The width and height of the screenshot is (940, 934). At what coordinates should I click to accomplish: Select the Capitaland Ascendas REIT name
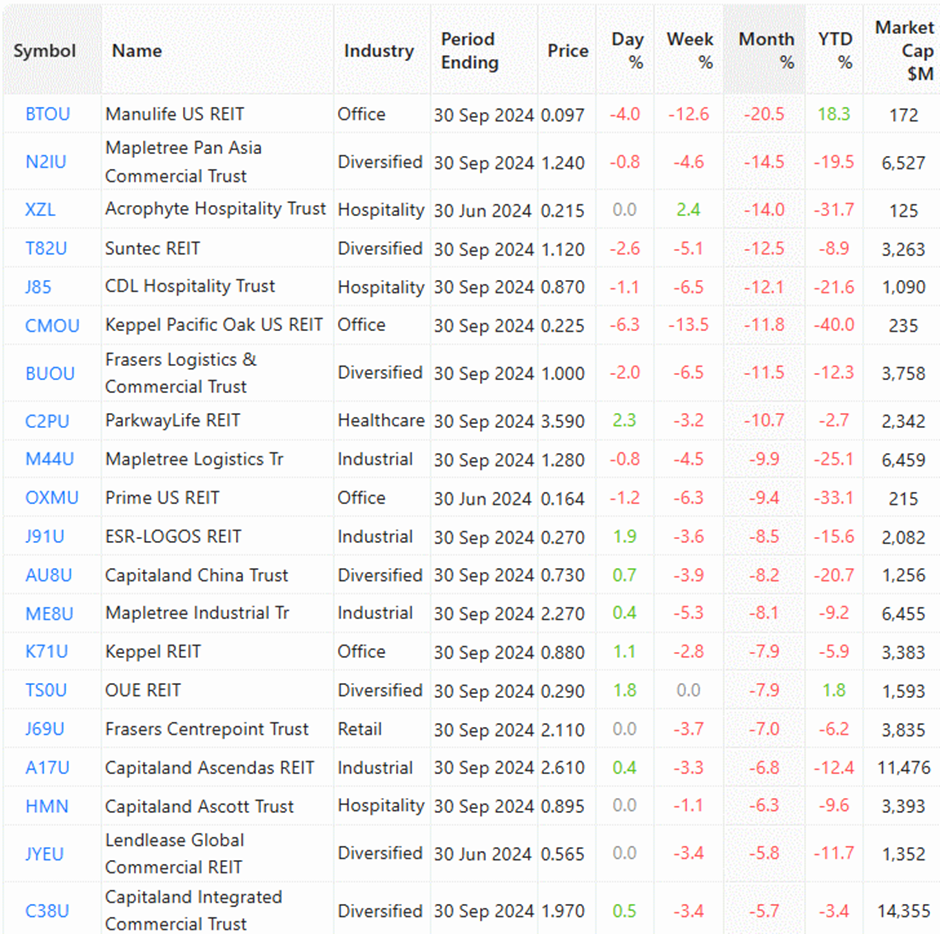(x=210, y=767)
